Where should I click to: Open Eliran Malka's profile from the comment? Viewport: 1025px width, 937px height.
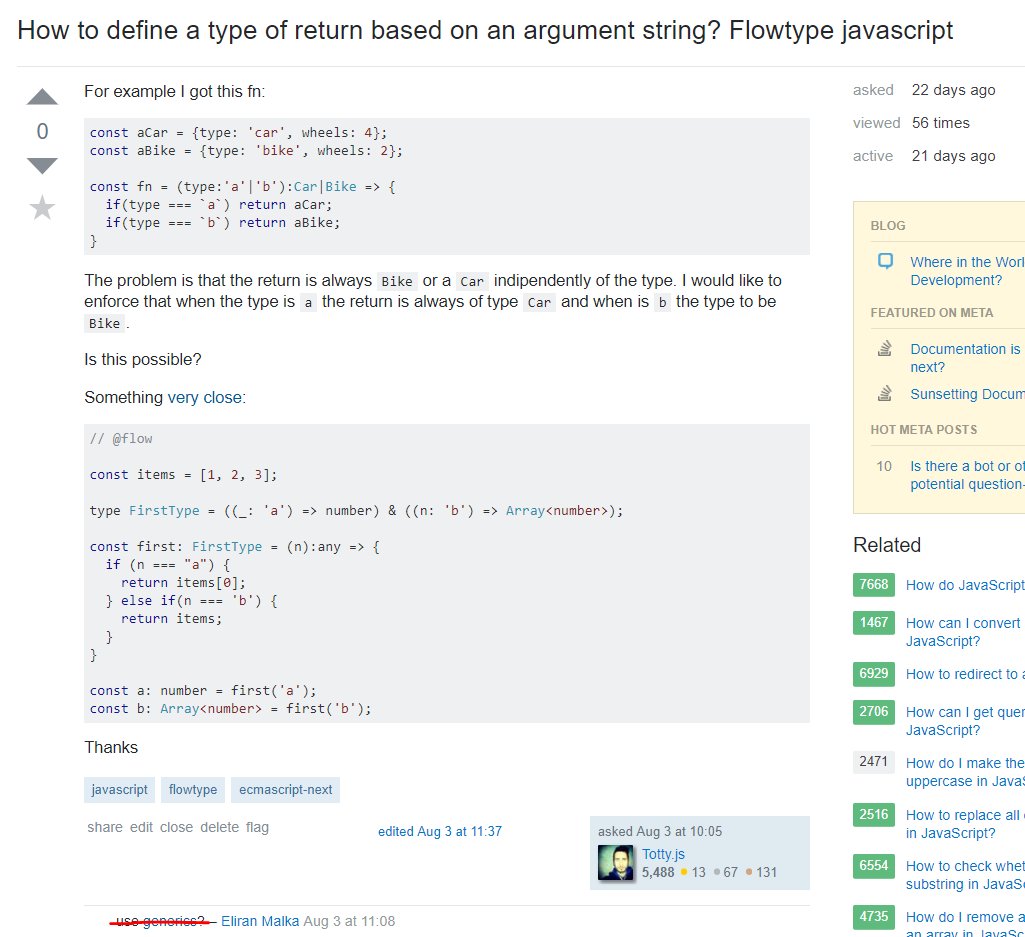coord(260,921)
